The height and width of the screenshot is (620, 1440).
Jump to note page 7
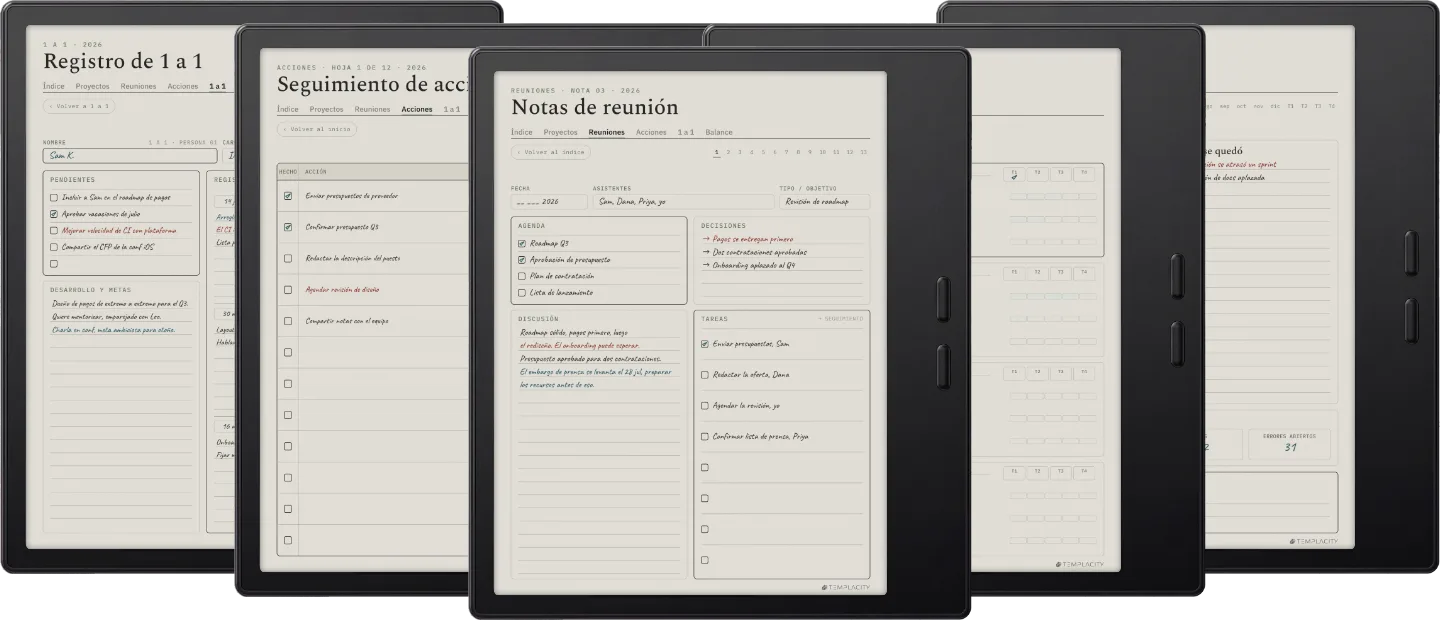(786, 152)
